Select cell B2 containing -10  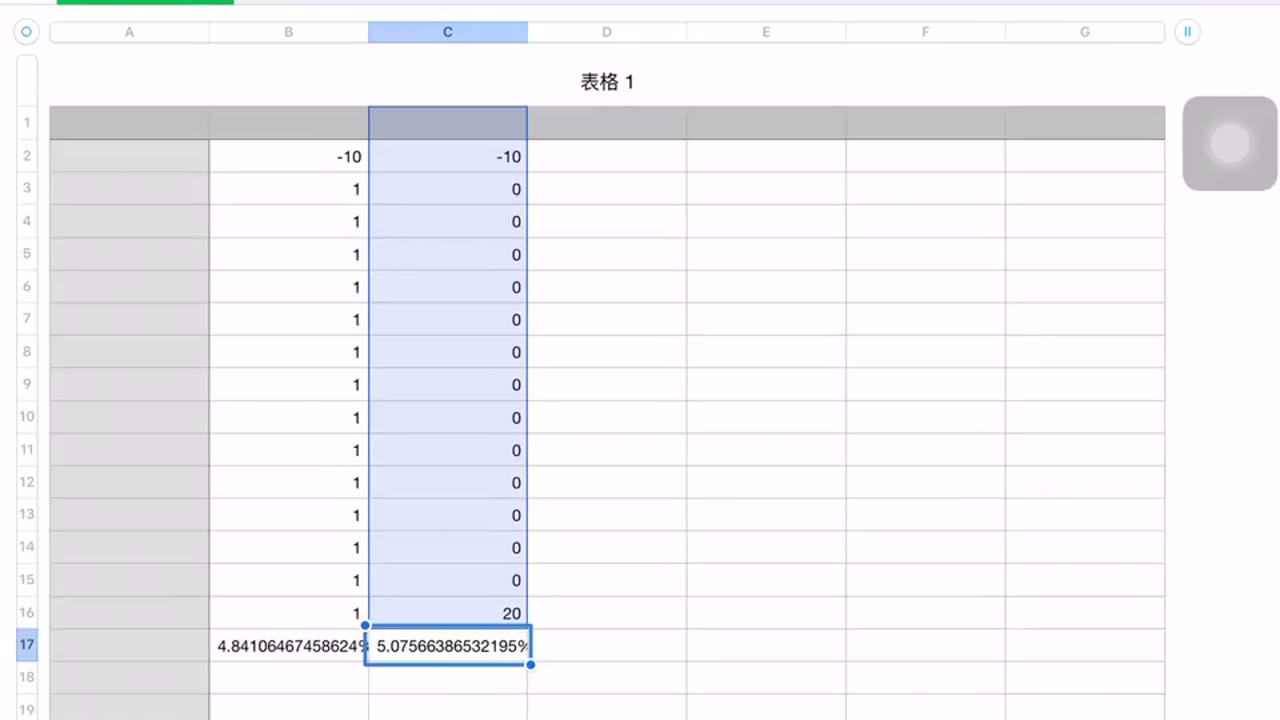coord(289,156)
